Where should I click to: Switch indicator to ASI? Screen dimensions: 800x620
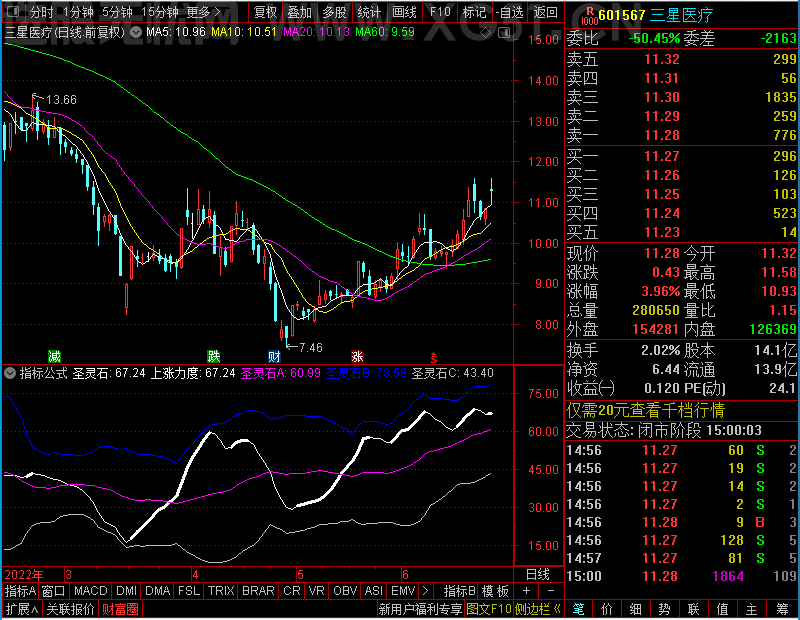(373, 591)
